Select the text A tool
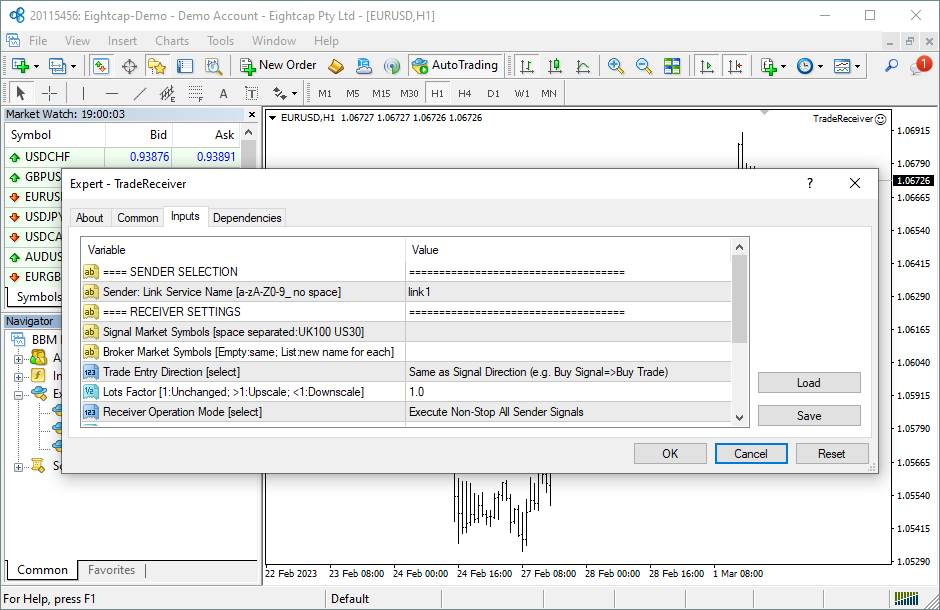Image resolution: width=940 pixels, height=610 pixels. (x=224, y=93)
